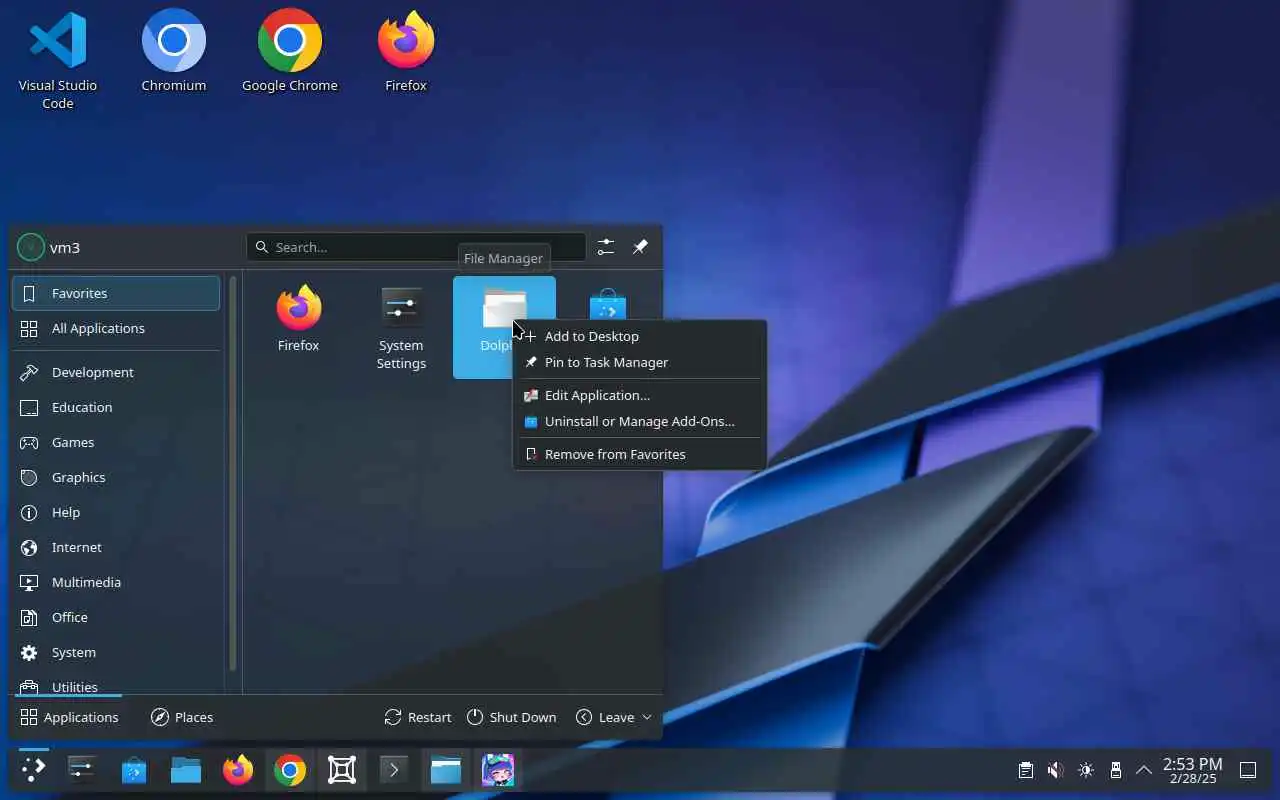Screen dimensions: 1280x800
Task: Click the square node-frame taskbar icon
Action: coord(342,770)
